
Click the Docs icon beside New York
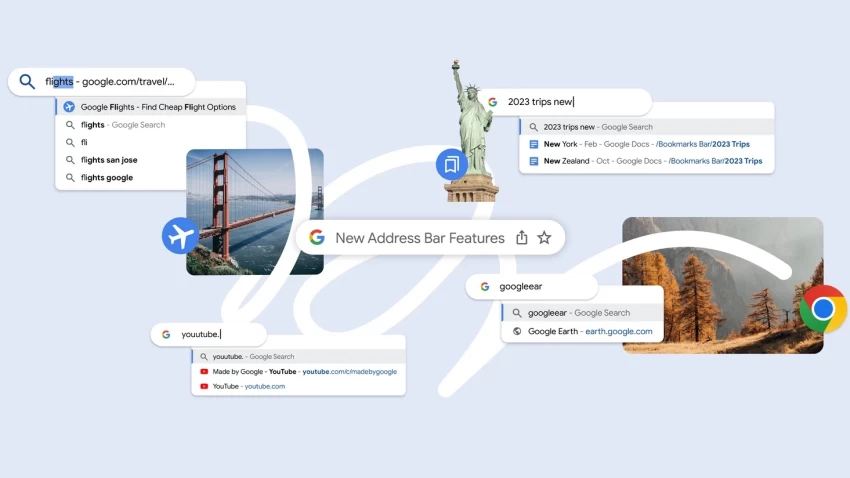[533, 144]
